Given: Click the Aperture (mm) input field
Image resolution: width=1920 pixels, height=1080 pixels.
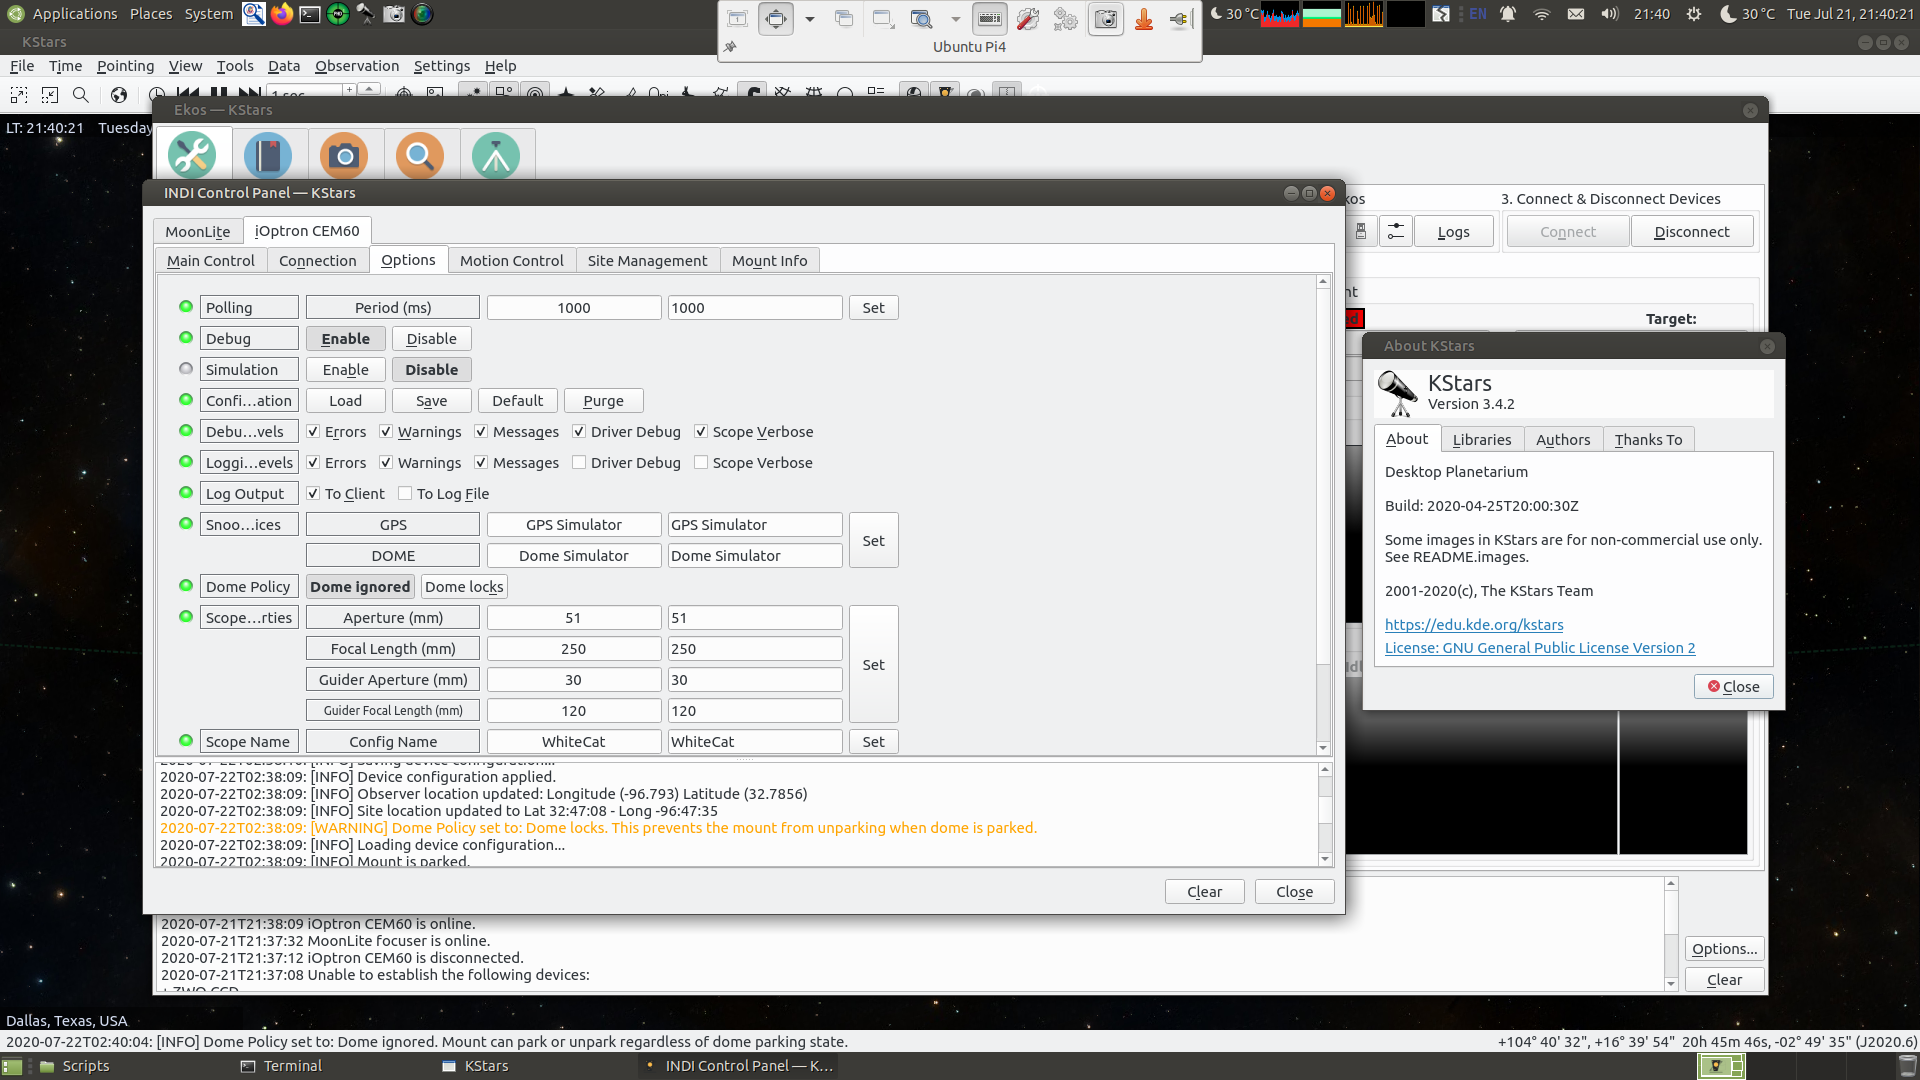Looking at the screenshot, I should pyautogui.click(x=755, y=618).
